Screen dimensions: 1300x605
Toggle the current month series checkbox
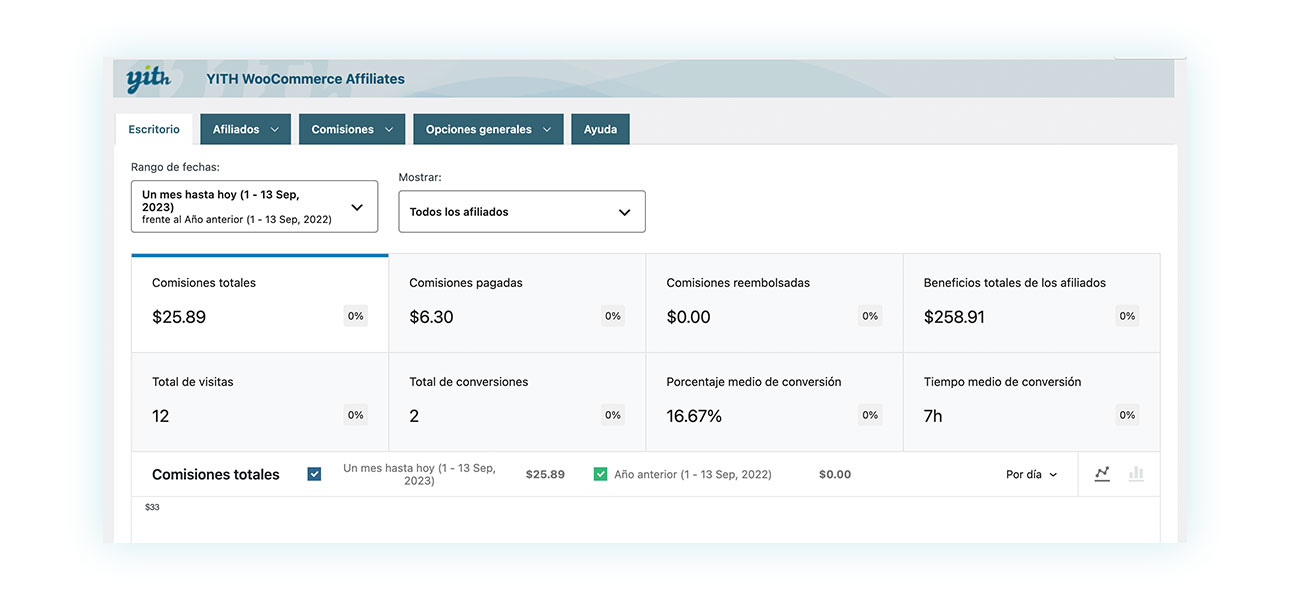tap(315, 474)
